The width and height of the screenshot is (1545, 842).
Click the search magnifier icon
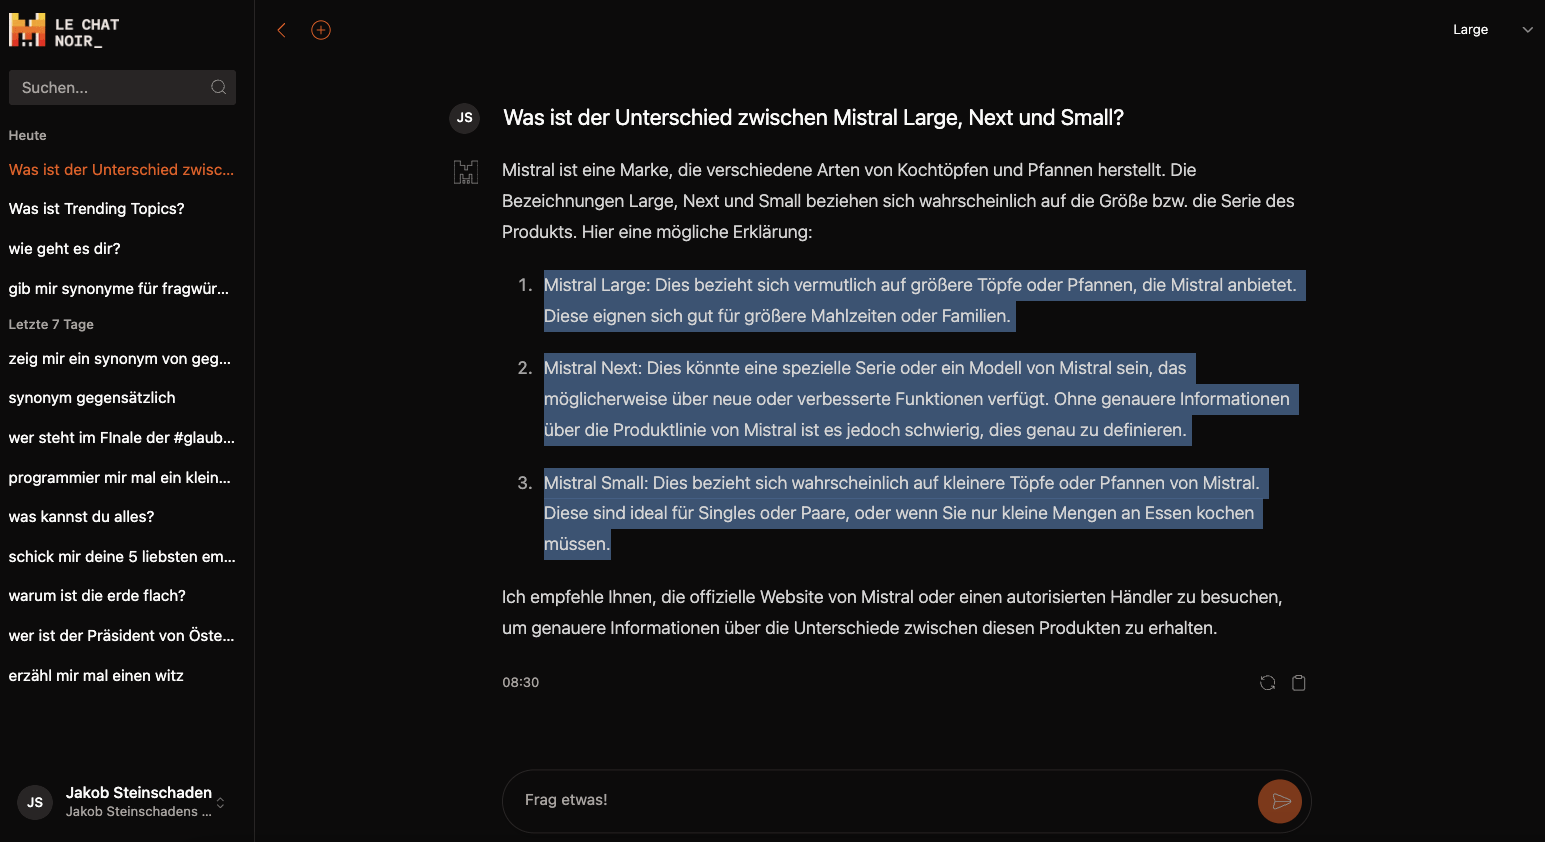pos(218,88)
